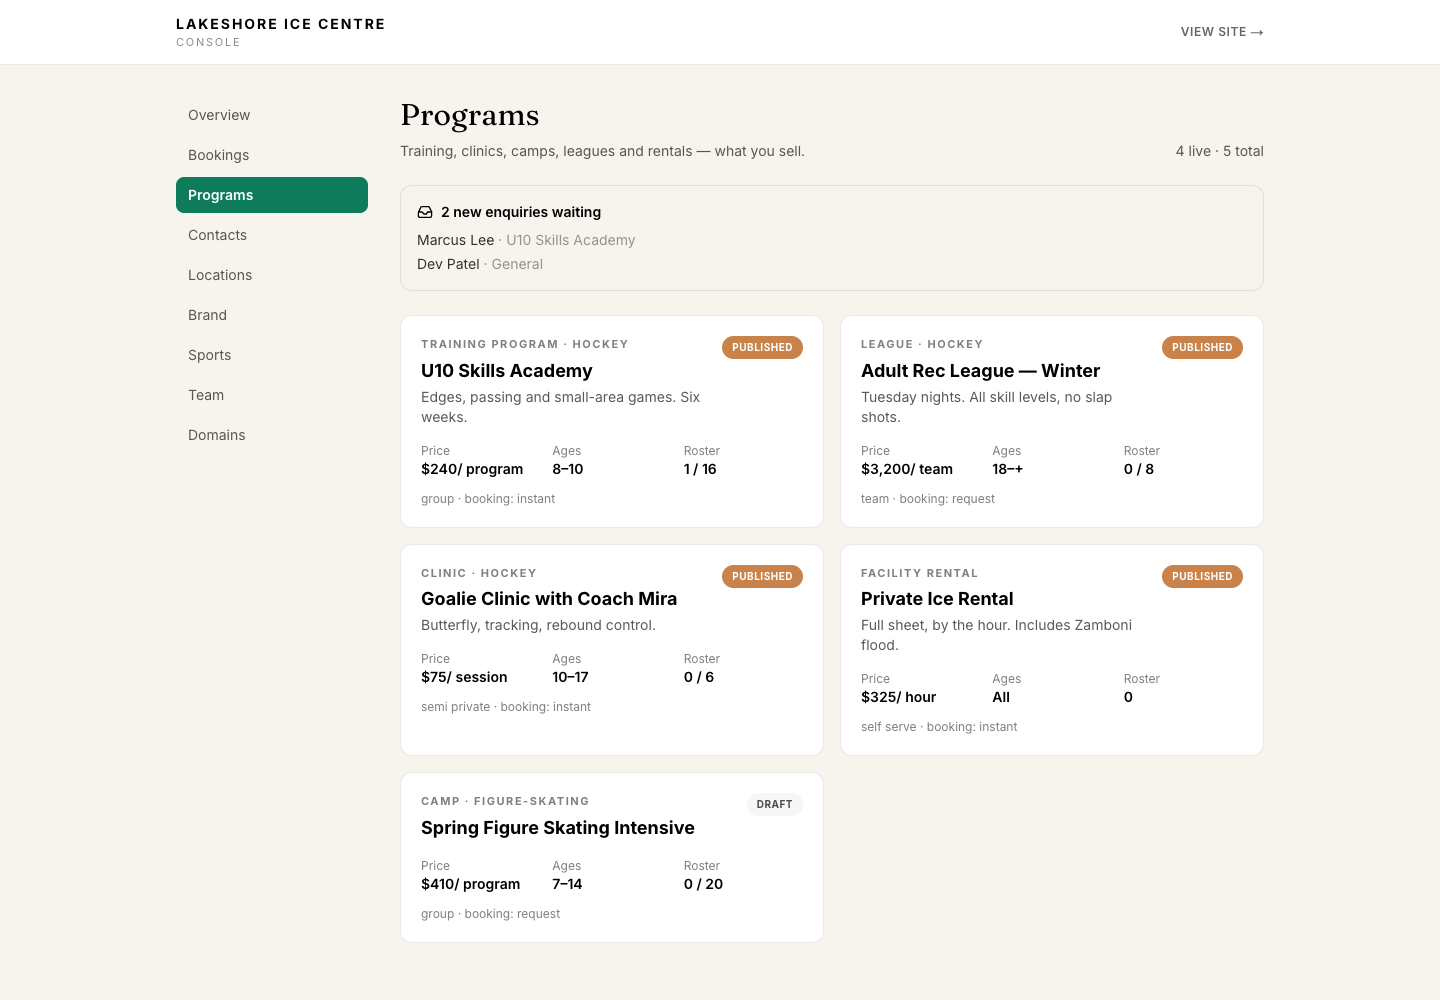Click the View Site link
This screenshot has width=1440, height=1000.
click(x=1222, y=32)
